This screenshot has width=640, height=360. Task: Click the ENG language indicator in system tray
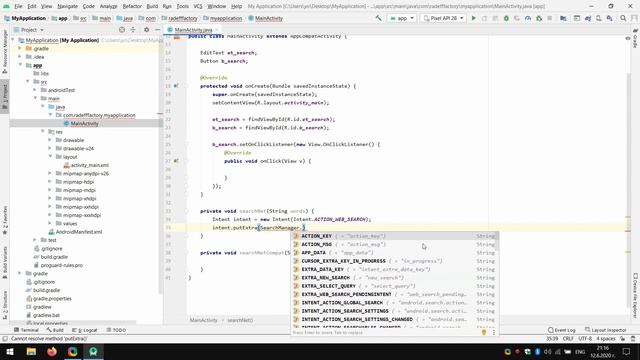(580, 351)
